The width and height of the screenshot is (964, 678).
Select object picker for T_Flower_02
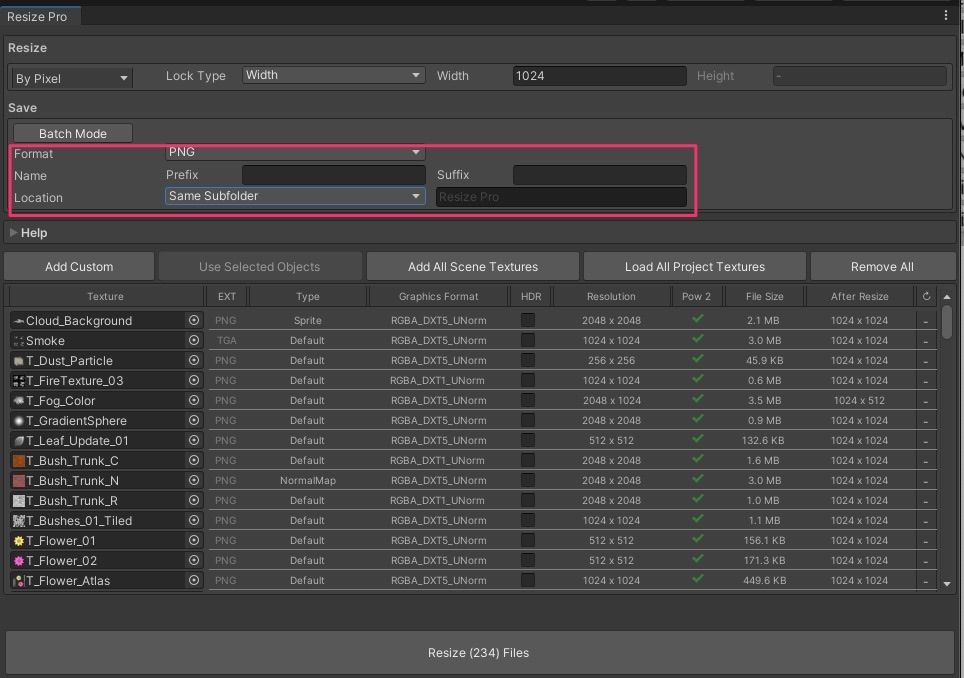click(194, 560)
